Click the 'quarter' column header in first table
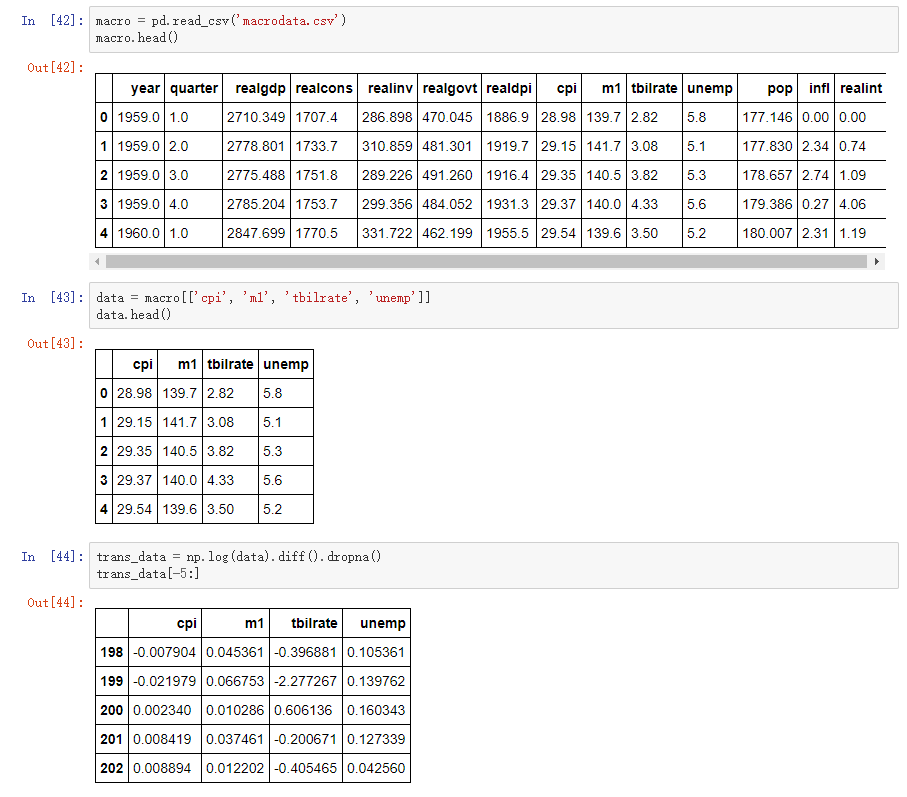This screenshot has width=907, height=797. [194, 88]
